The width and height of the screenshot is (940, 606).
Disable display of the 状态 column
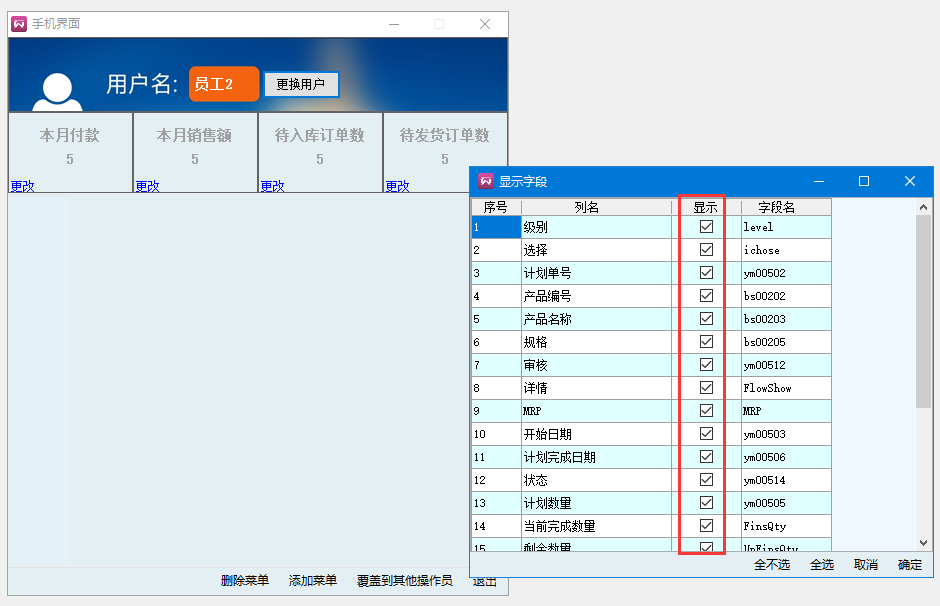(706, 480)
